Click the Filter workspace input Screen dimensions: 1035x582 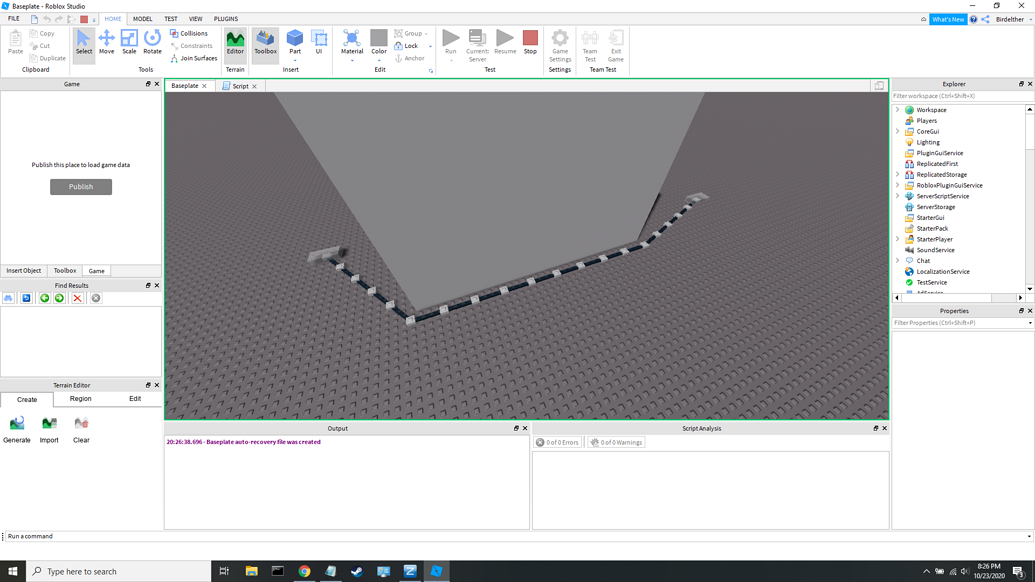[x=962, y=96]
